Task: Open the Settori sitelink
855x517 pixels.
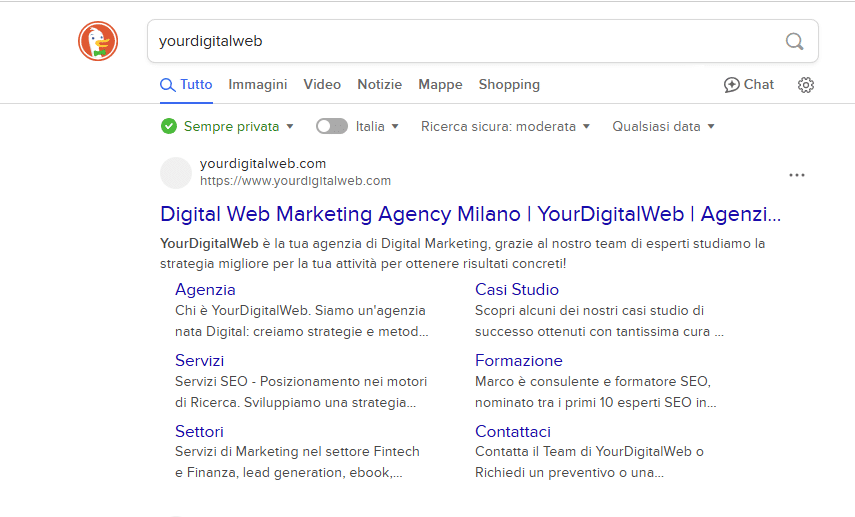Action: [199, 431]
